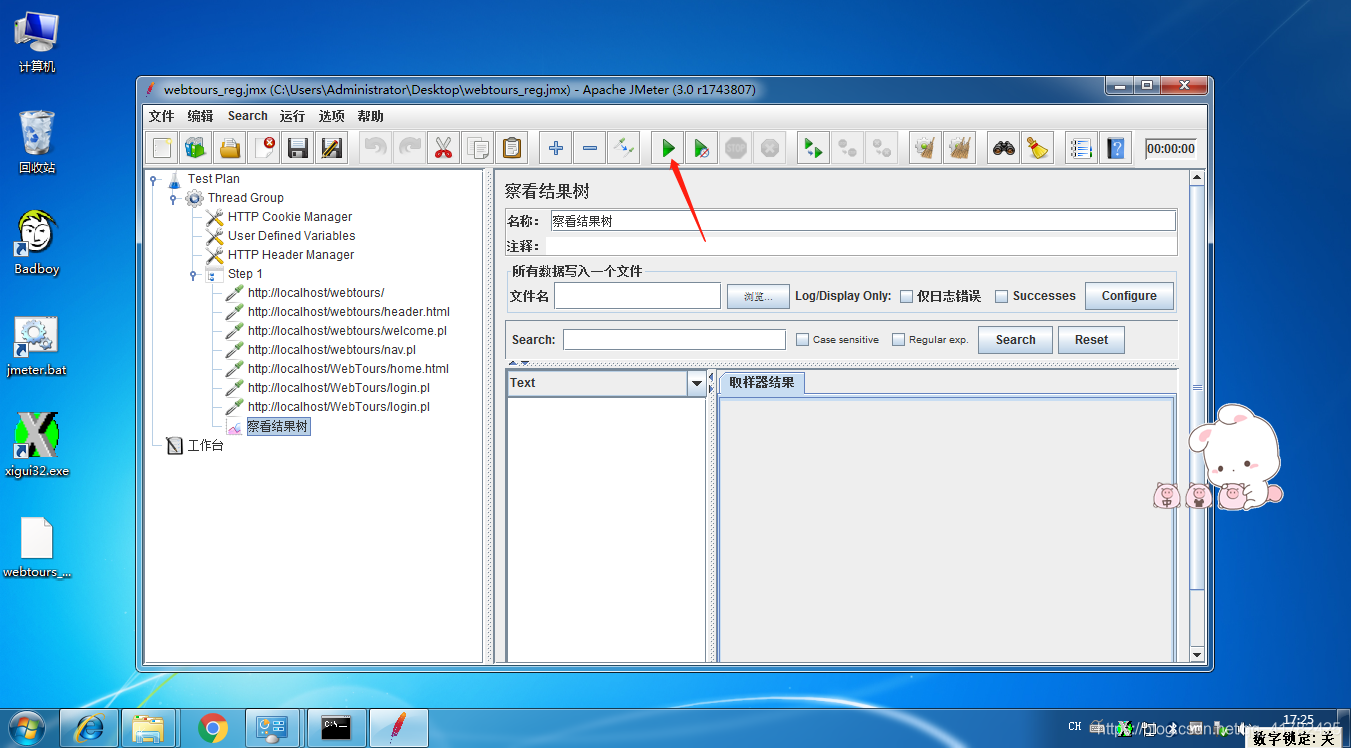
Task: Select User Defined Variables node
Action: (x=291, y=236)
